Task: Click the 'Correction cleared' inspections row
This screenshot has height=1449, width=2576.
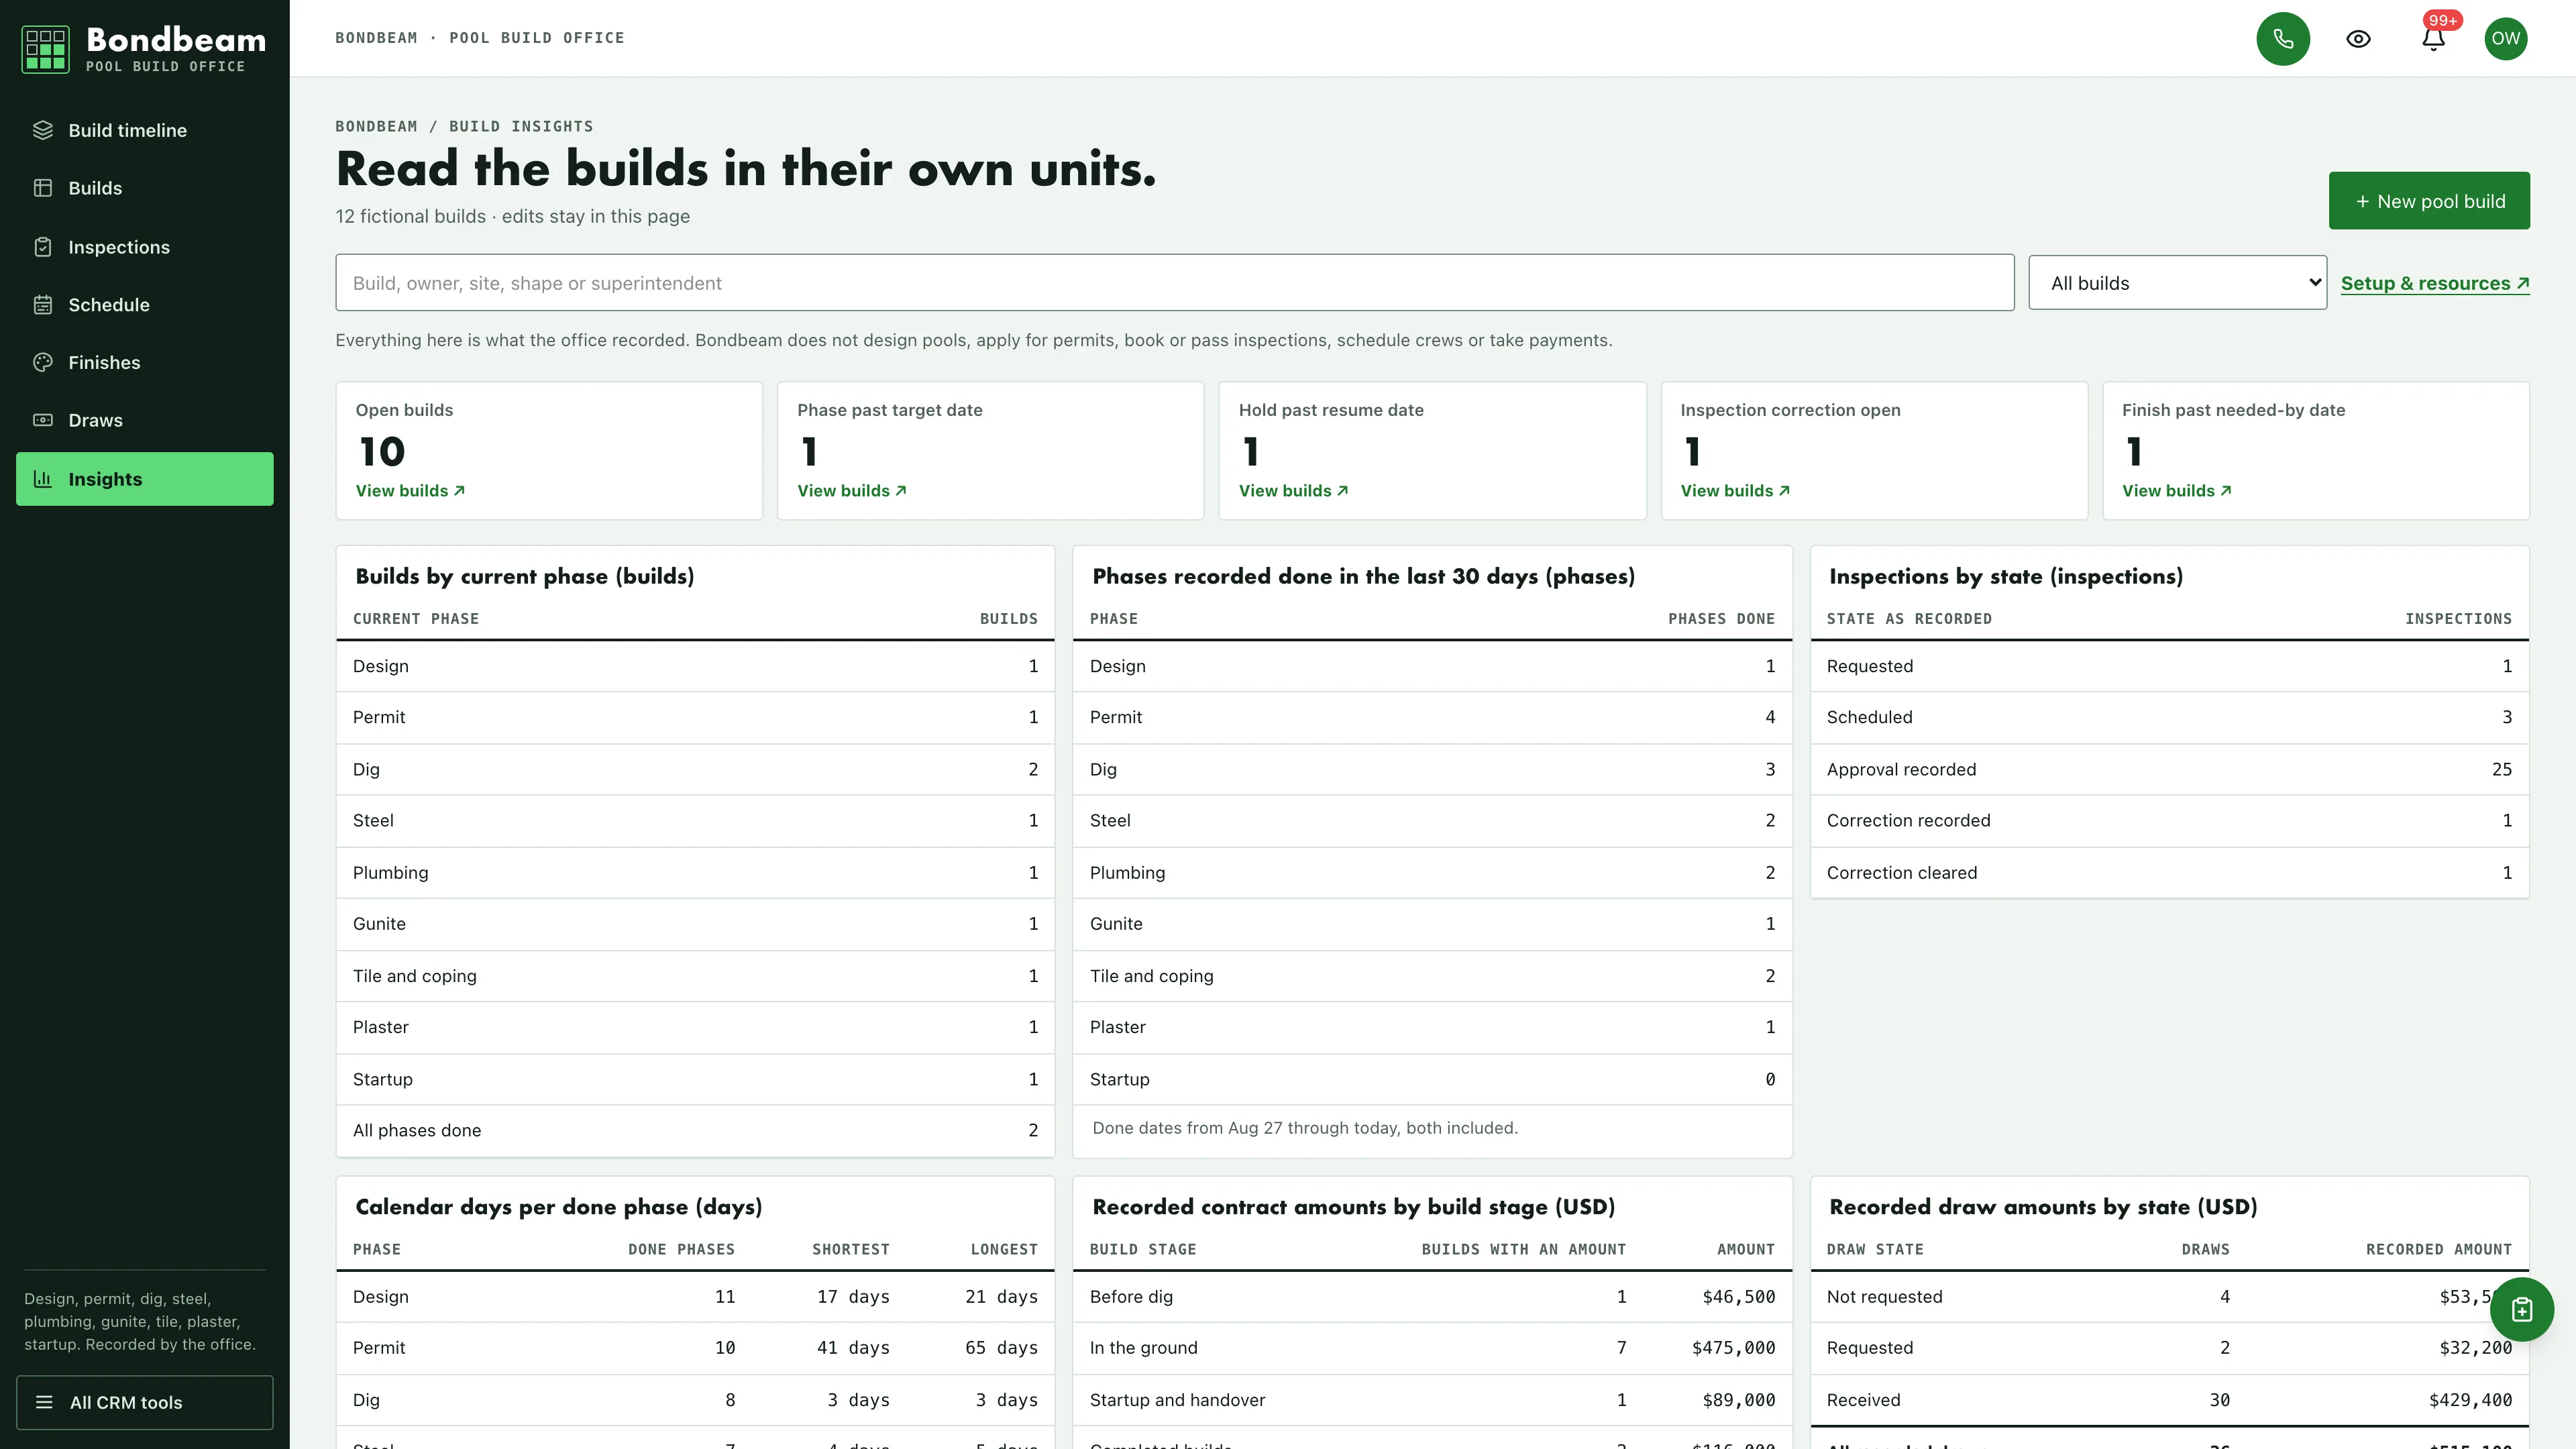Action: pyautogui.click(x=2169, y=872)
